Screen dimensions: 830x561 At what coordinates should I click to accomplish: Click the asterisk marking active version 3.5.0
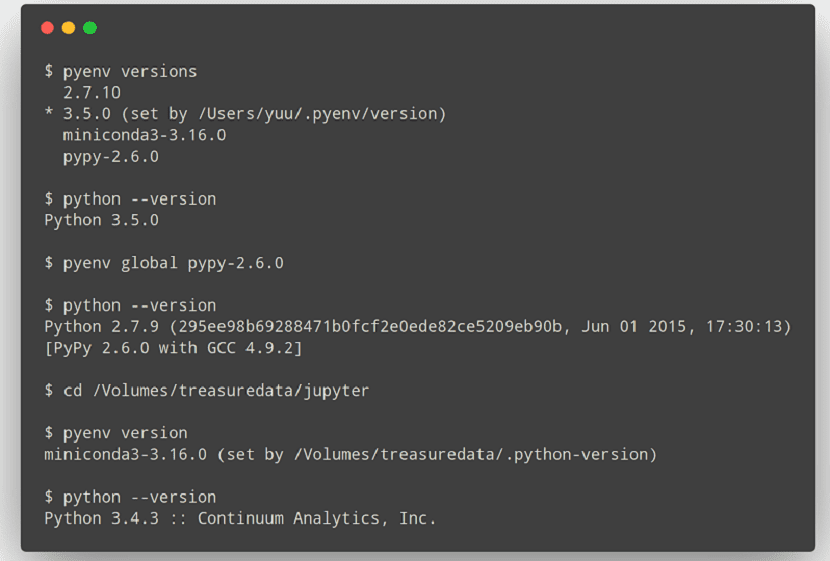click(48, 115)
